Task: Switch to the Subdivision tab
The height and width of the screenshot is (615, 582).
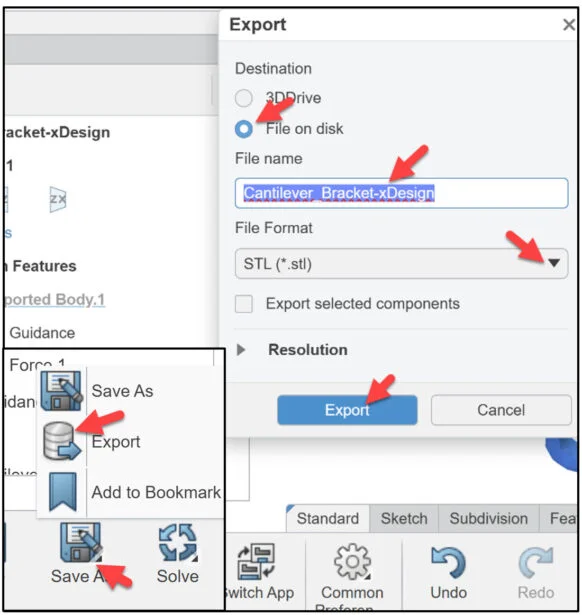Action: tap(489, 519)
